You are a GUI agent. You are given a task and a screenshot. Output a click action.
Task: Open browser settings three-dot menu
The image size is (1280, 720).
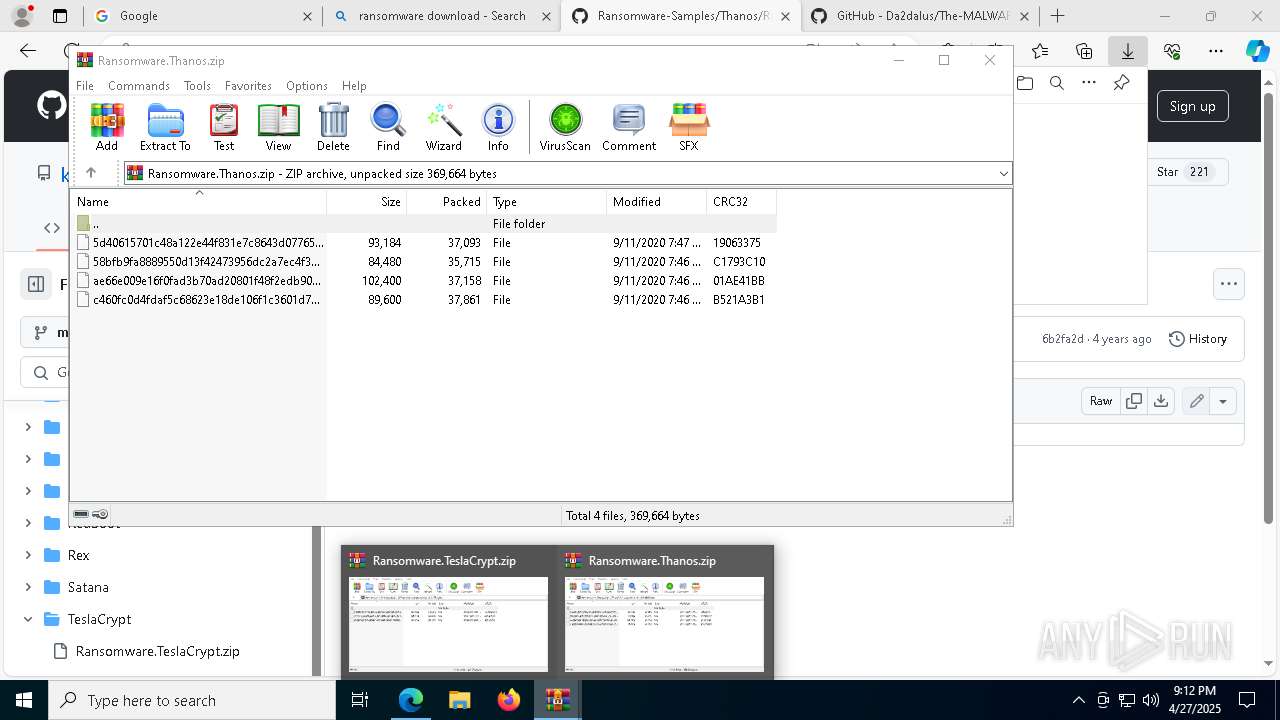(1216, 51)
